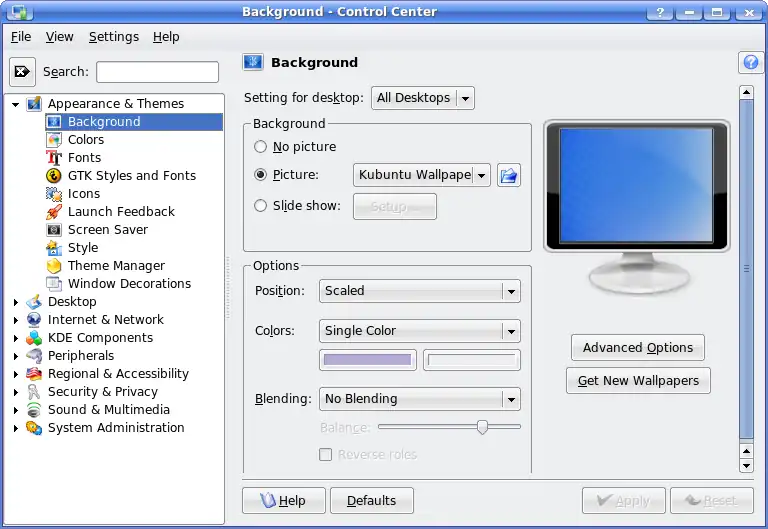
Task: Choose the Slide show radio button
Action: click(261, 206)
